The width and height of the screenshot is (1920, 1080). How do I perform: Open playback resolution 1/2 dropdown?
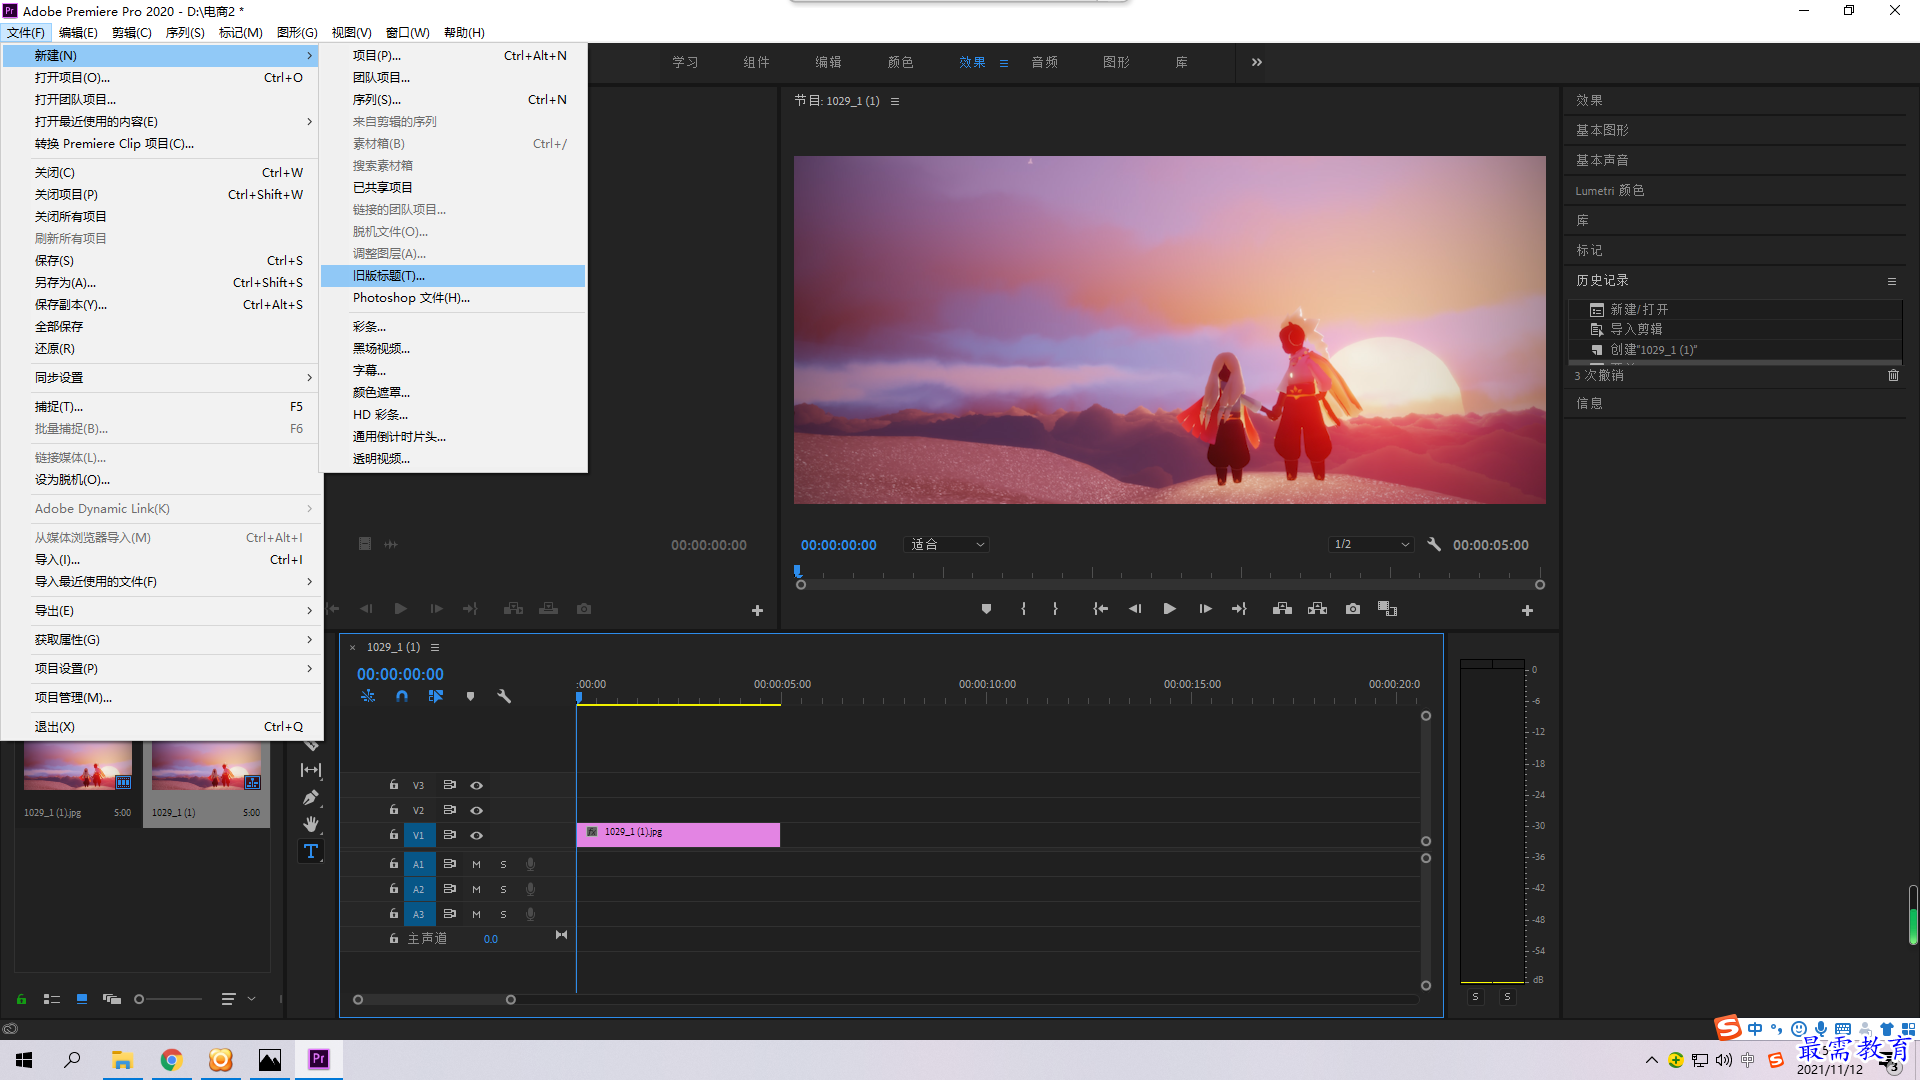pos(1371,544)
